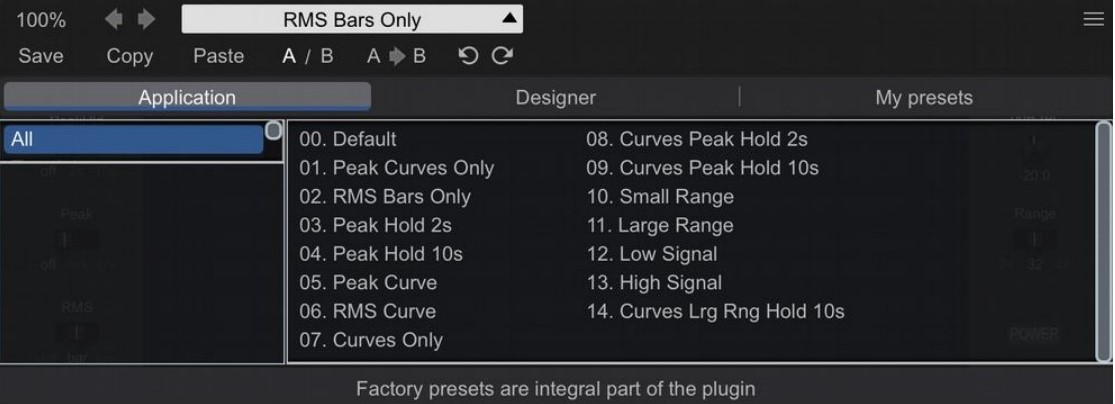The width and height of the screenshot is (1115, 404).
Task: Choose the 01. Peak Curves Only preset
Action: point(396,168)
